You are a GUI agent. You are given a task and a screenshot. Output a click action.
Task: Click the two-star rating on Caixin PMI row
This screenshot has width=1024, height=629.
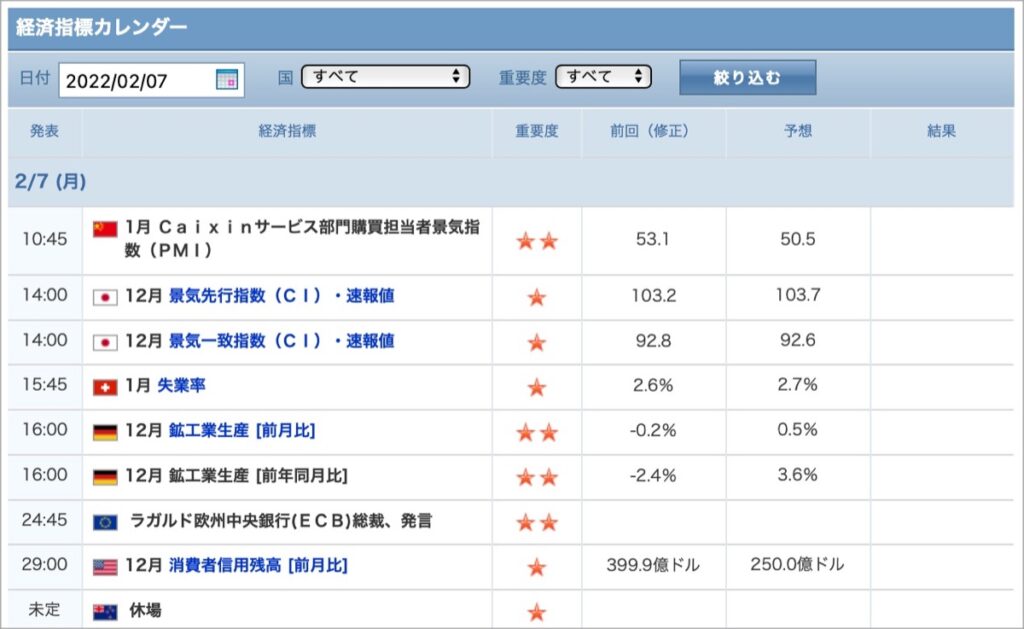point(537,241)
